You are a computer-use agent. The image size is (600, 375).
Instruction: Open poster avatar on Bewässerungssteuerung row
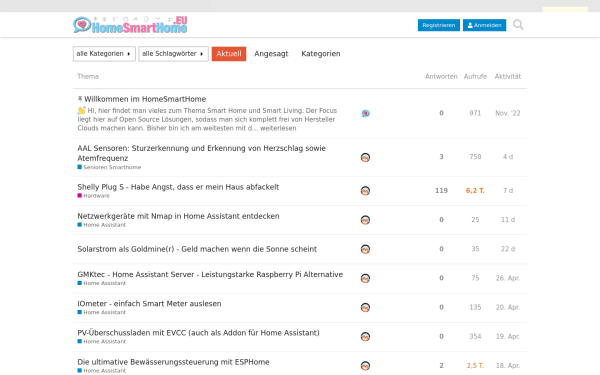pyautogui.click(x=365, y=365)
